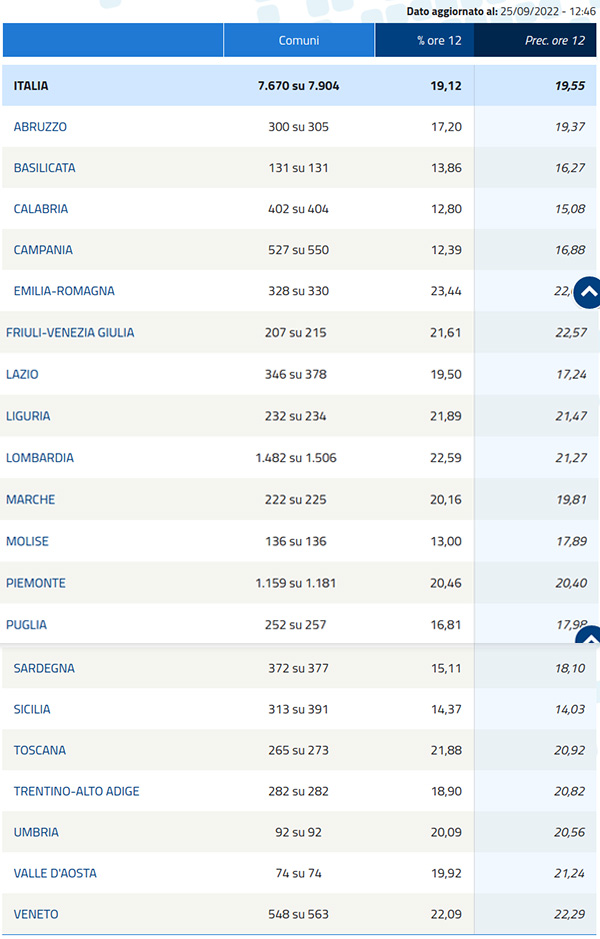Open the LOMBARDIA region link
The width and height of the screenshot is (600, 939).
tap(40, 458)
